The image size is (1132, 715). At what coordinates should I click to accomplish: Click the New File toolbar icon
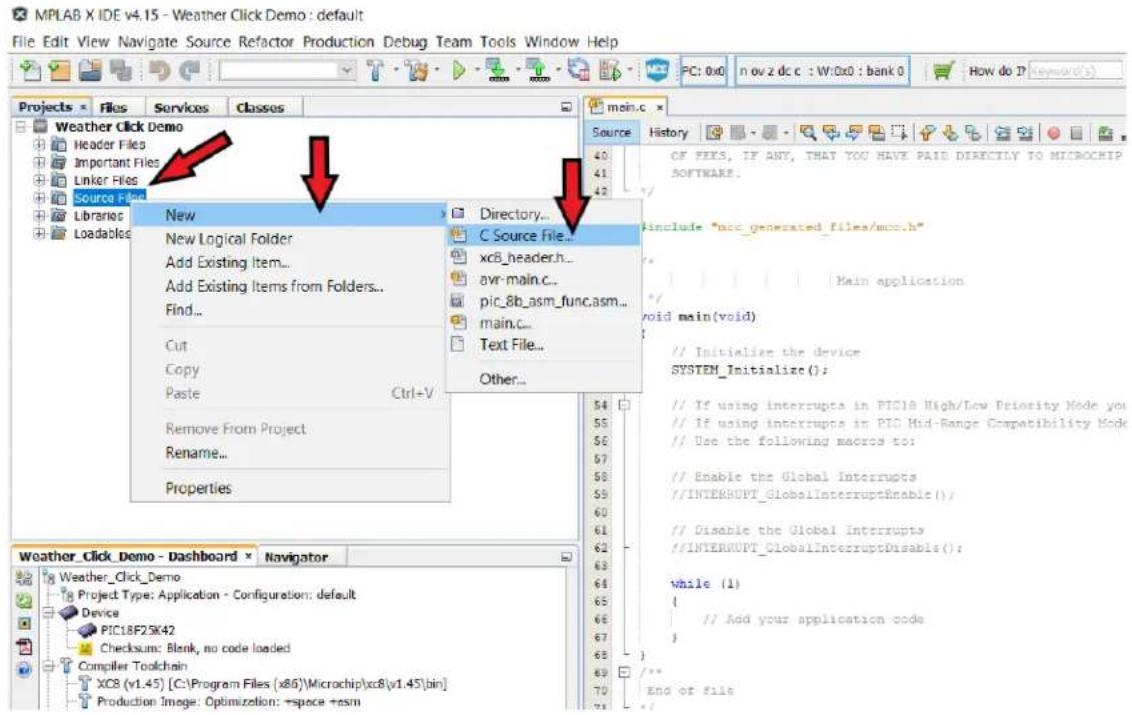pos(30,71)
